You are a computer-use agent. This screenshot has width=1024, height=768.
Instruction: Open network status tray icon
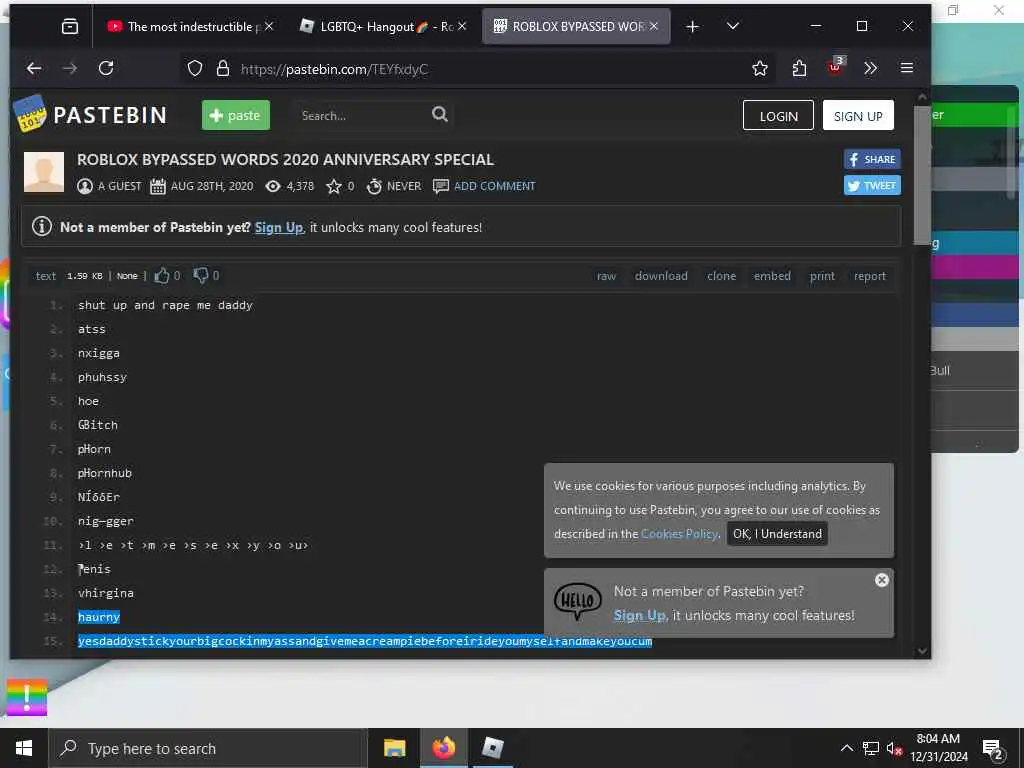click(871, 748)
